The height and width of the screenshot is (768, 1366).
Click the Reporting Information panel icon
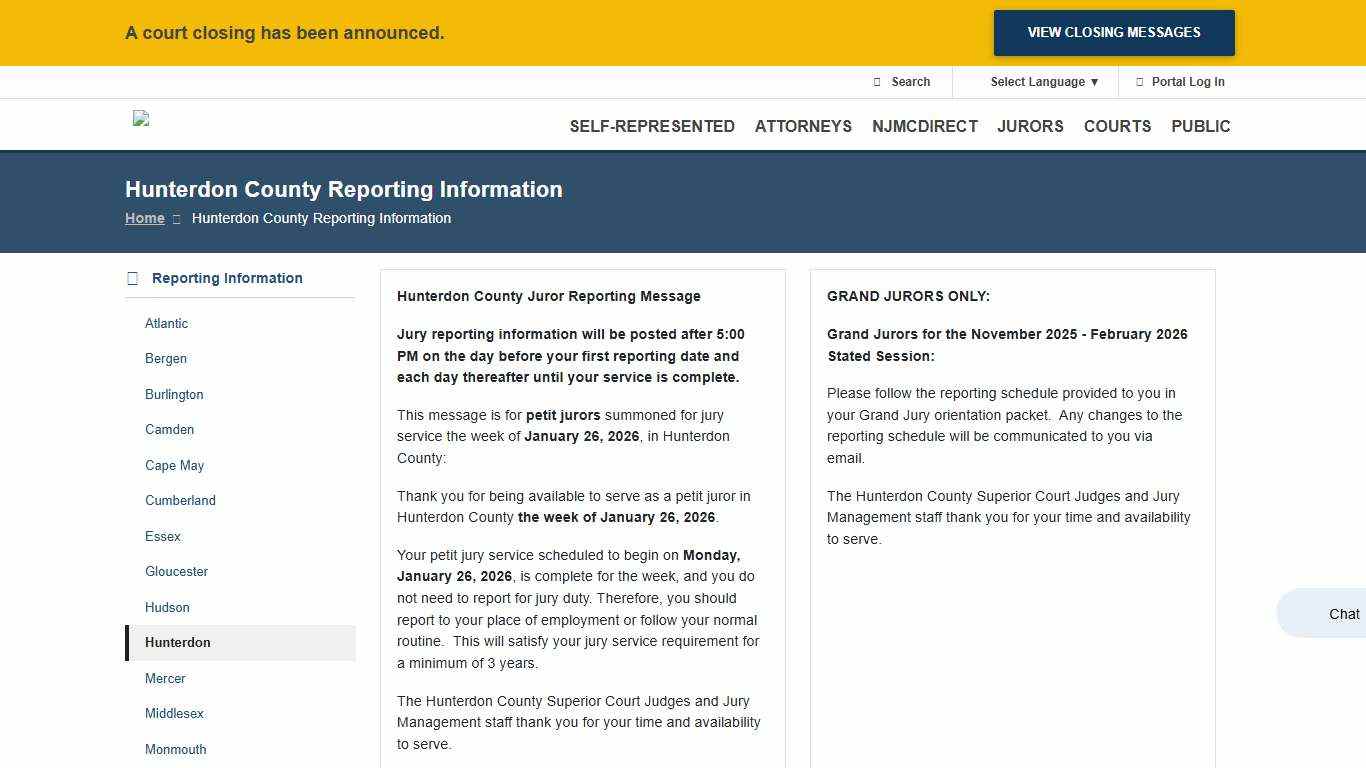[x=132, y=278]
